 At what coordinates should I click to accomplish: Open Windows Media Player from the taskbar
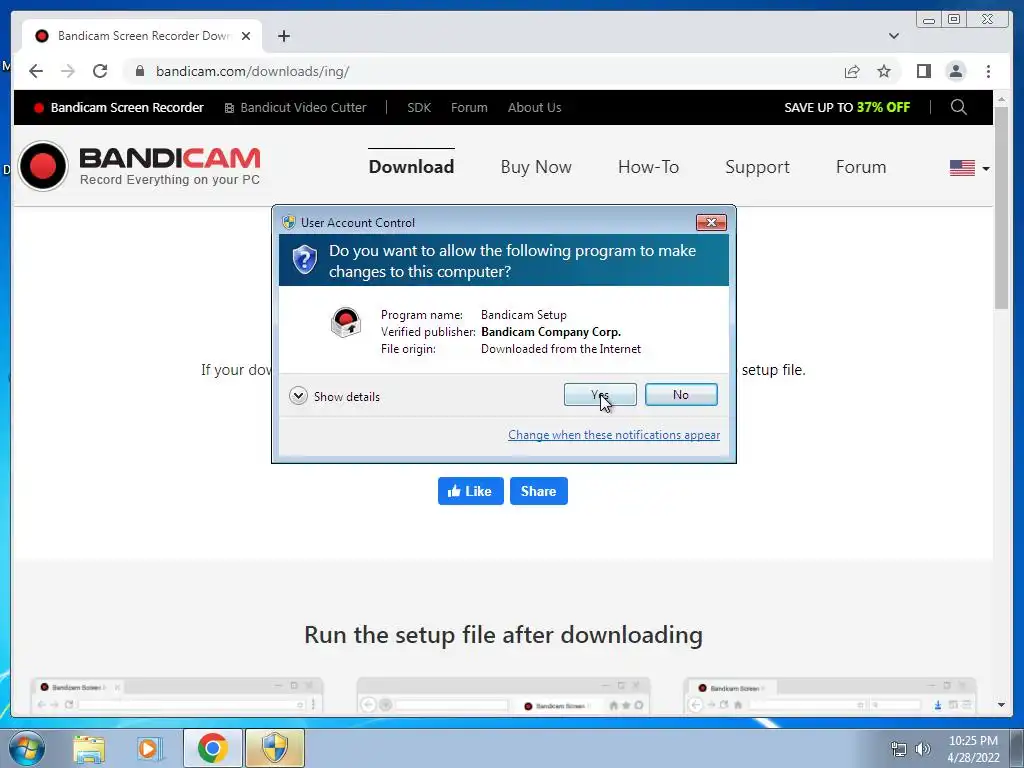tap(150, 748)
